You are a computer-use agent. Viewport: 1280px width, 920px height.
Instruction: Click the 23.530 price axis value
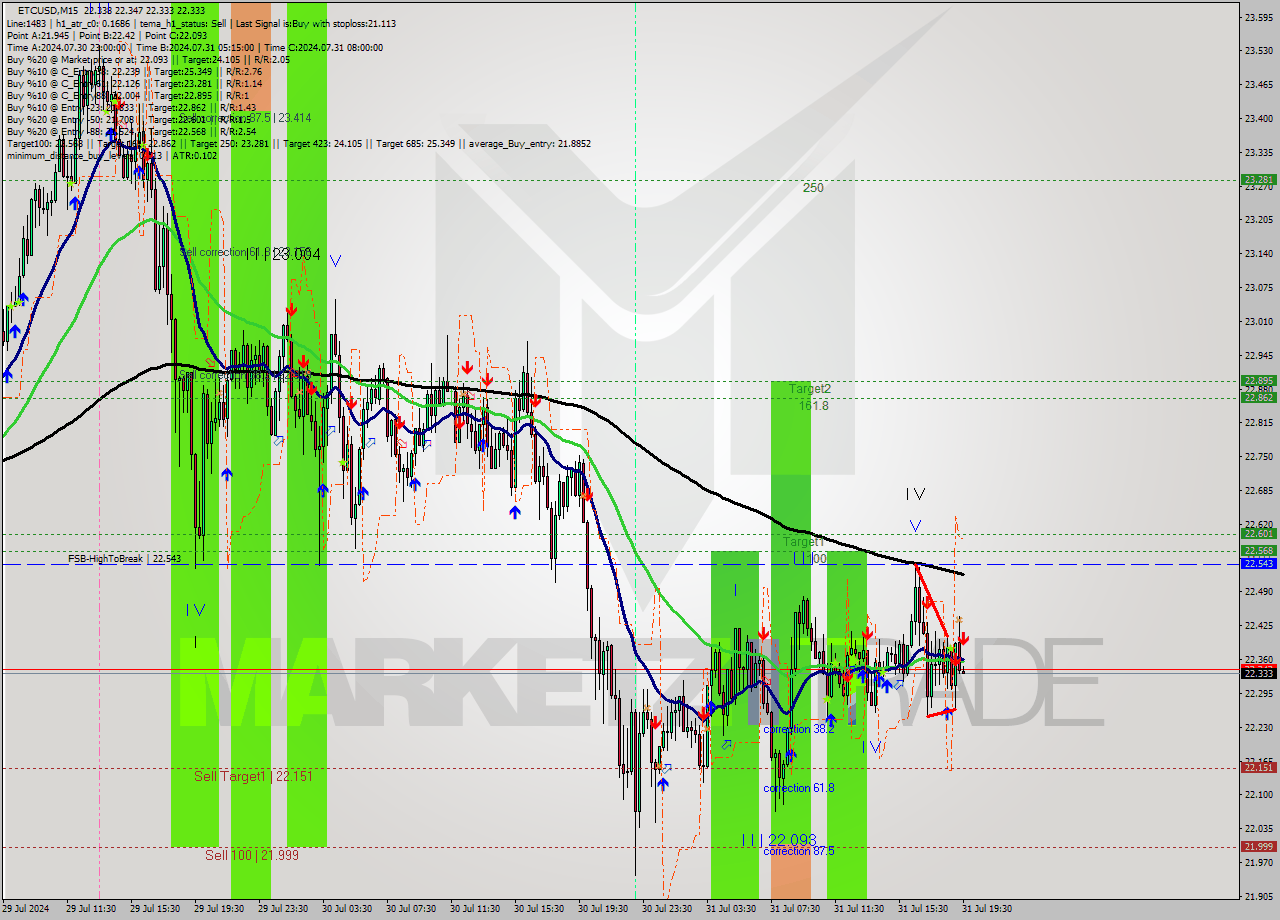[x=1258, y=50]
